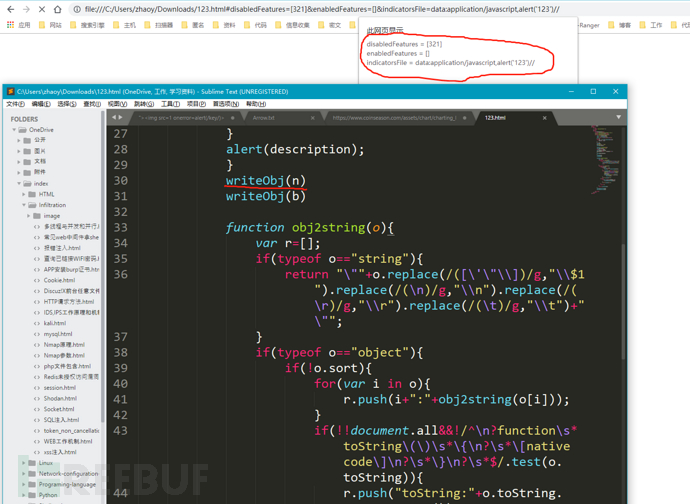Open the 项目(P) menu
The image size is (690, 504).
[196, 104]
